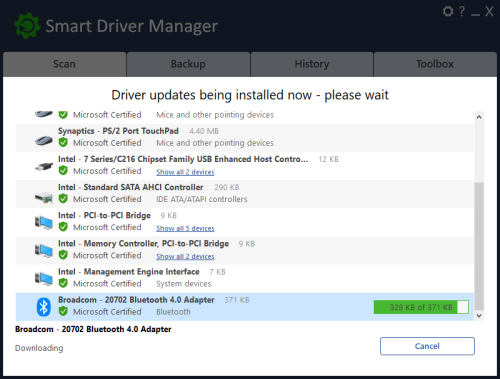Show all 5 devices for PCI-to-PCI Bridge
Image resolution: width=500 pixels, height=379 pixels.
(185, 228)
